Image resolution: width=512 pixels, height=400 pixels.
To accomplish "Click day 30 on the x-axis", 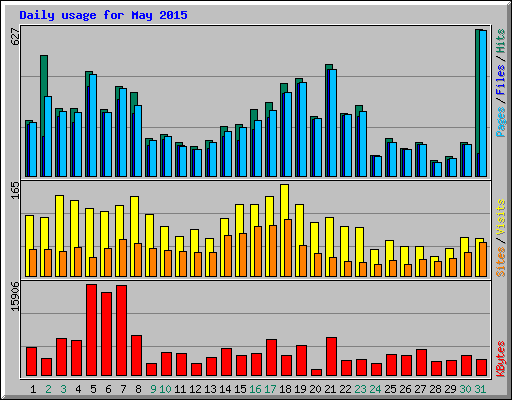I will point(465,389).
